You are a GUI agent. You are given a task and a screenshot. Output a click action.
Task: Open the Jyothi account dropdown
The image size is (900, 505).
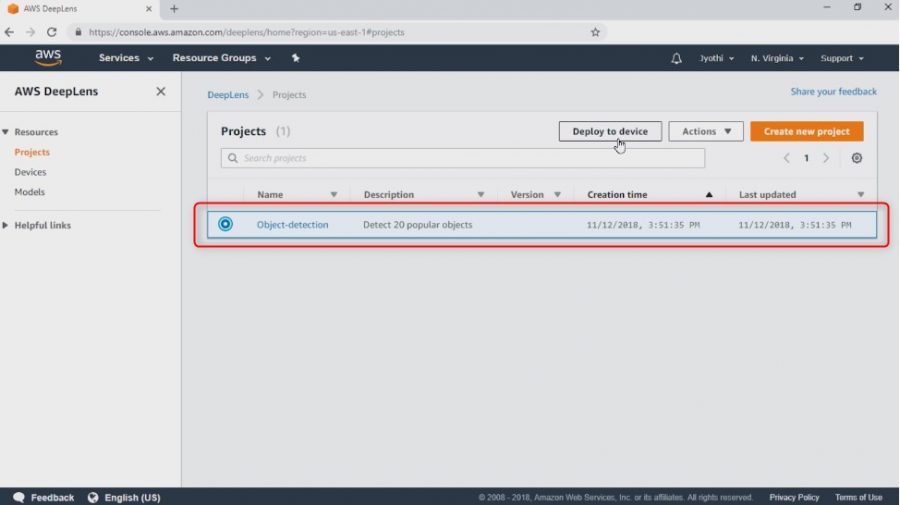pyautogui.click(x=716, y=58)
